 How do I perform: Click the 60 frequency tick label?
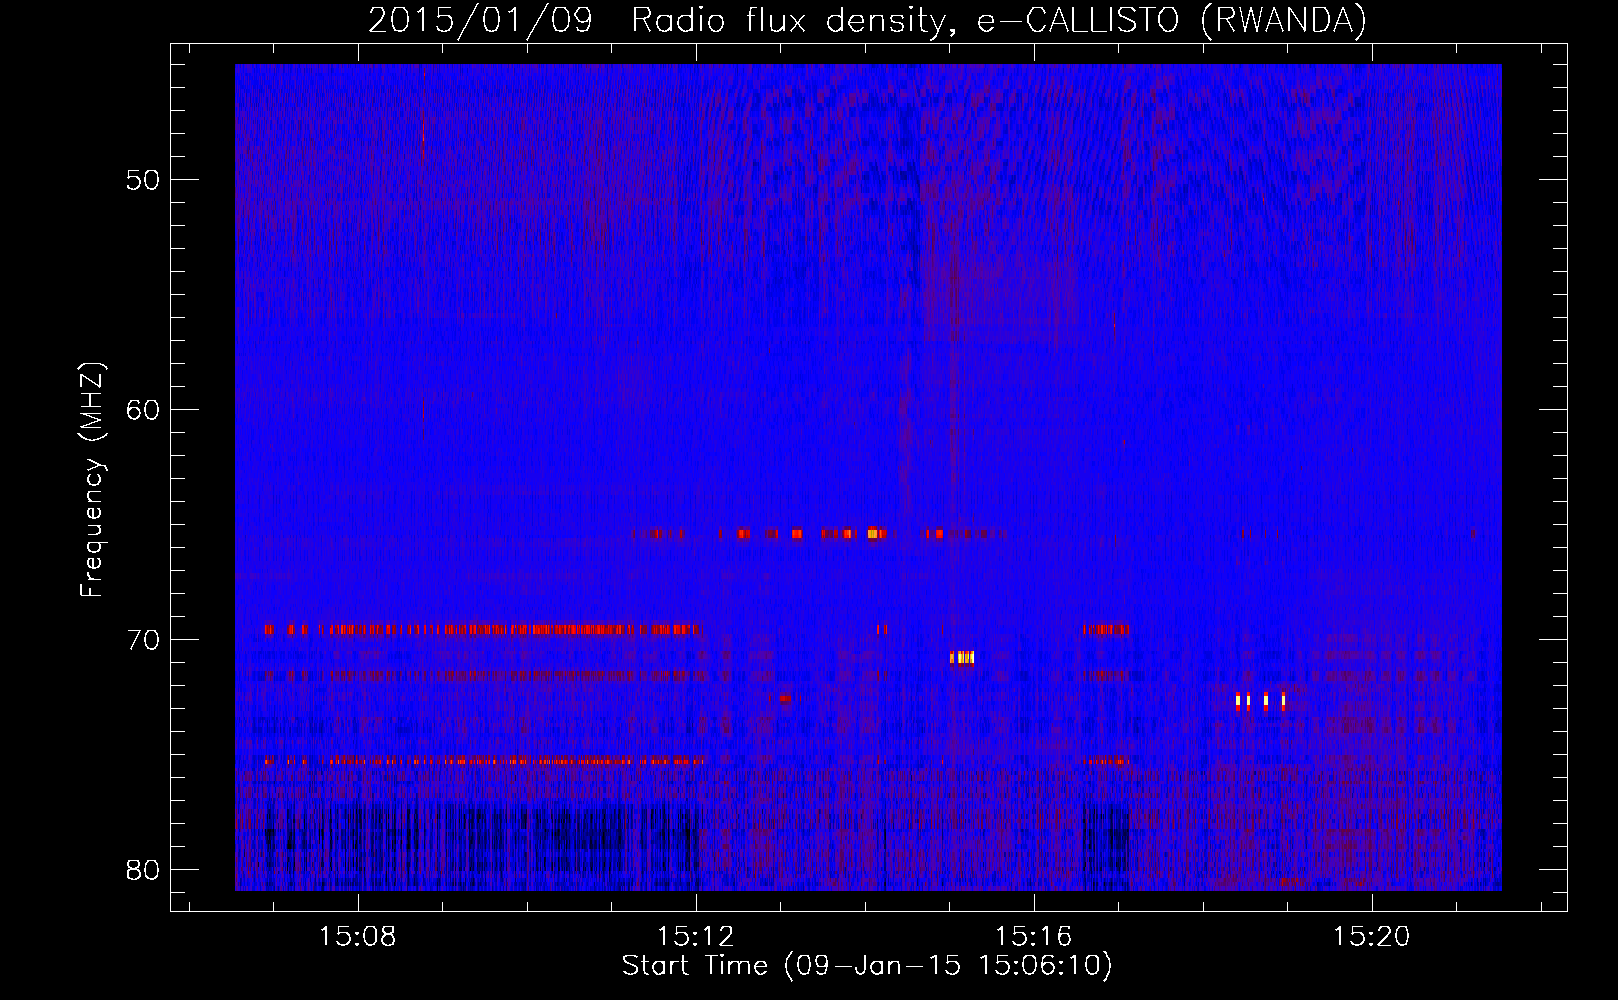[x=144, y=410]
